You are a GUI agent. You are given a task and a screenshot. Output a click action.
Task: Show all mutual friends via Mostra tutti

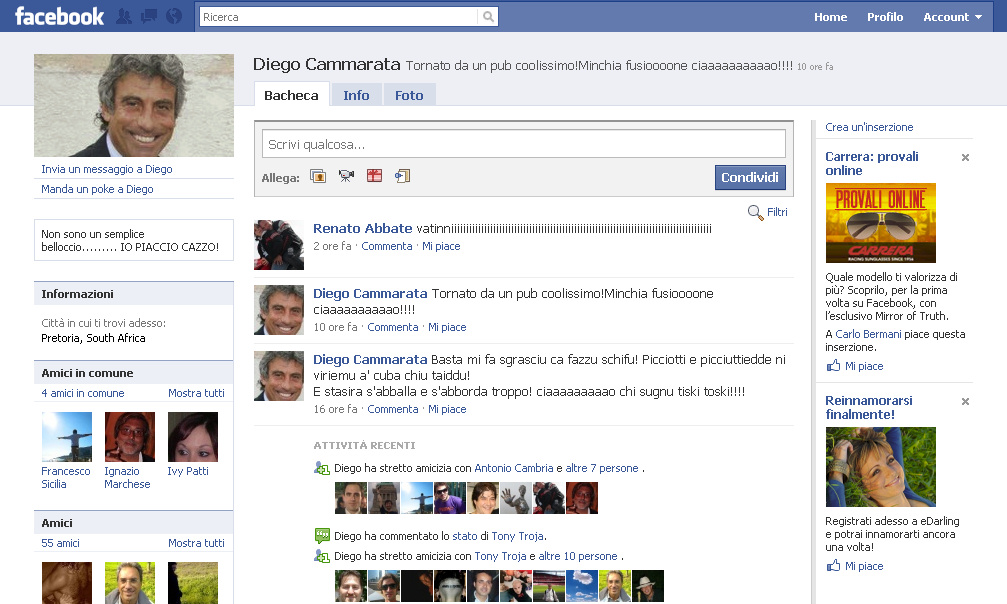click(x=196, y=393)
